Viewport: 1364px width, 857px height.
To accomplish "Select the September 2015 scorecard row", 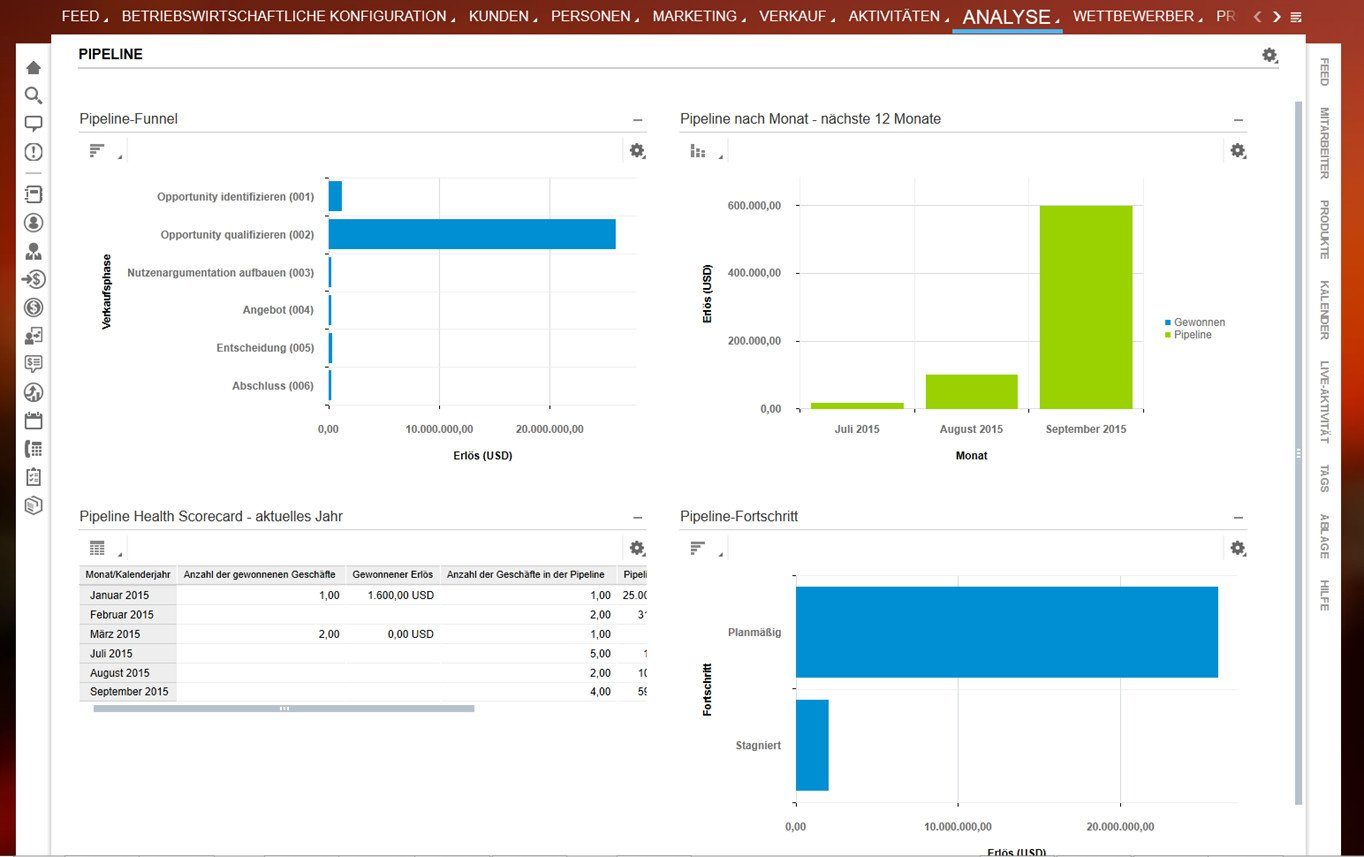I will click(x=362, y=691).
